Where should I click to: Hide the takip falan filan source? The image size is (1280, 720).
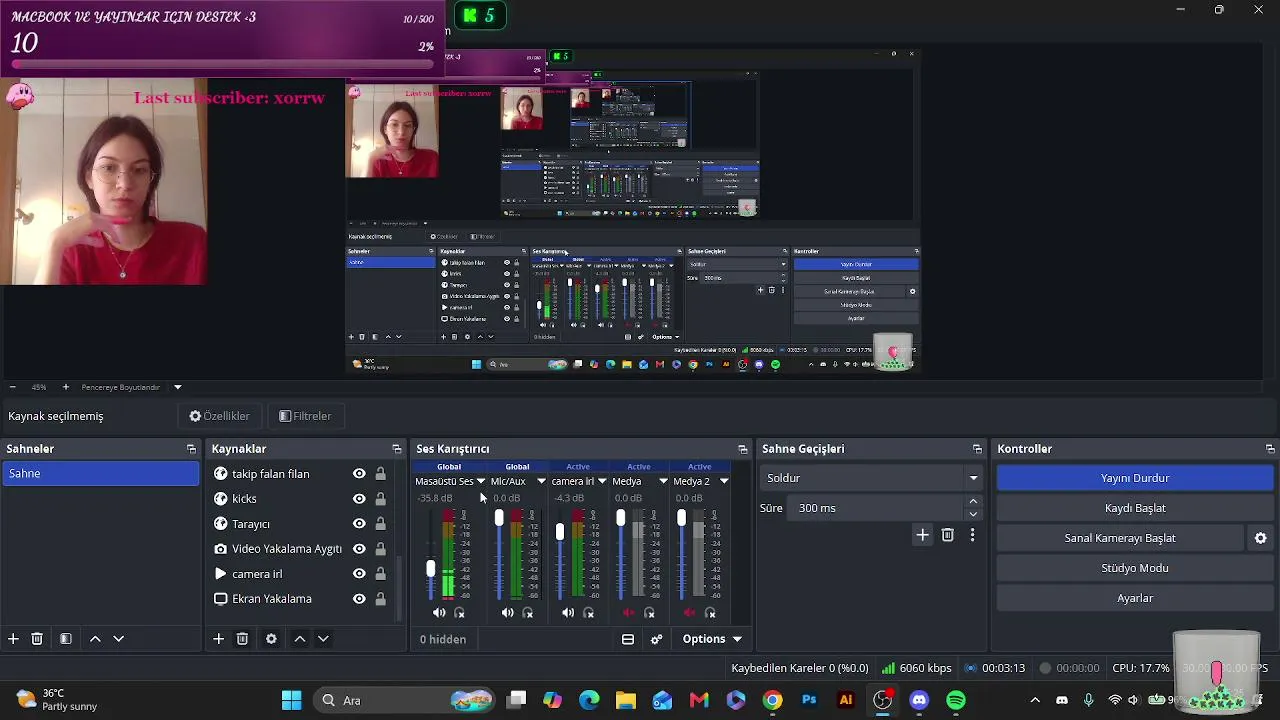[x=359, y=474]
